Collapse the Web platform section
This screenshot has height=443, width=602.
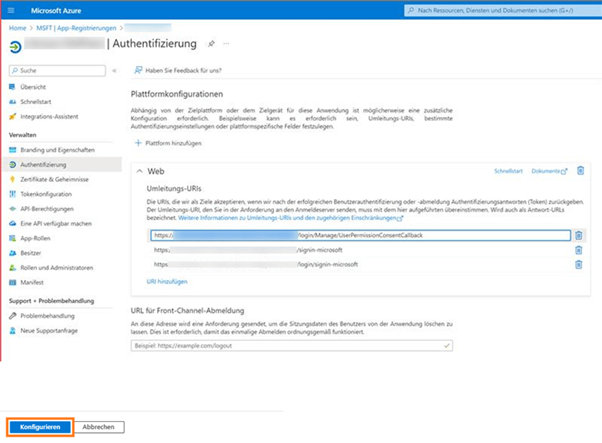click(140, 171)
